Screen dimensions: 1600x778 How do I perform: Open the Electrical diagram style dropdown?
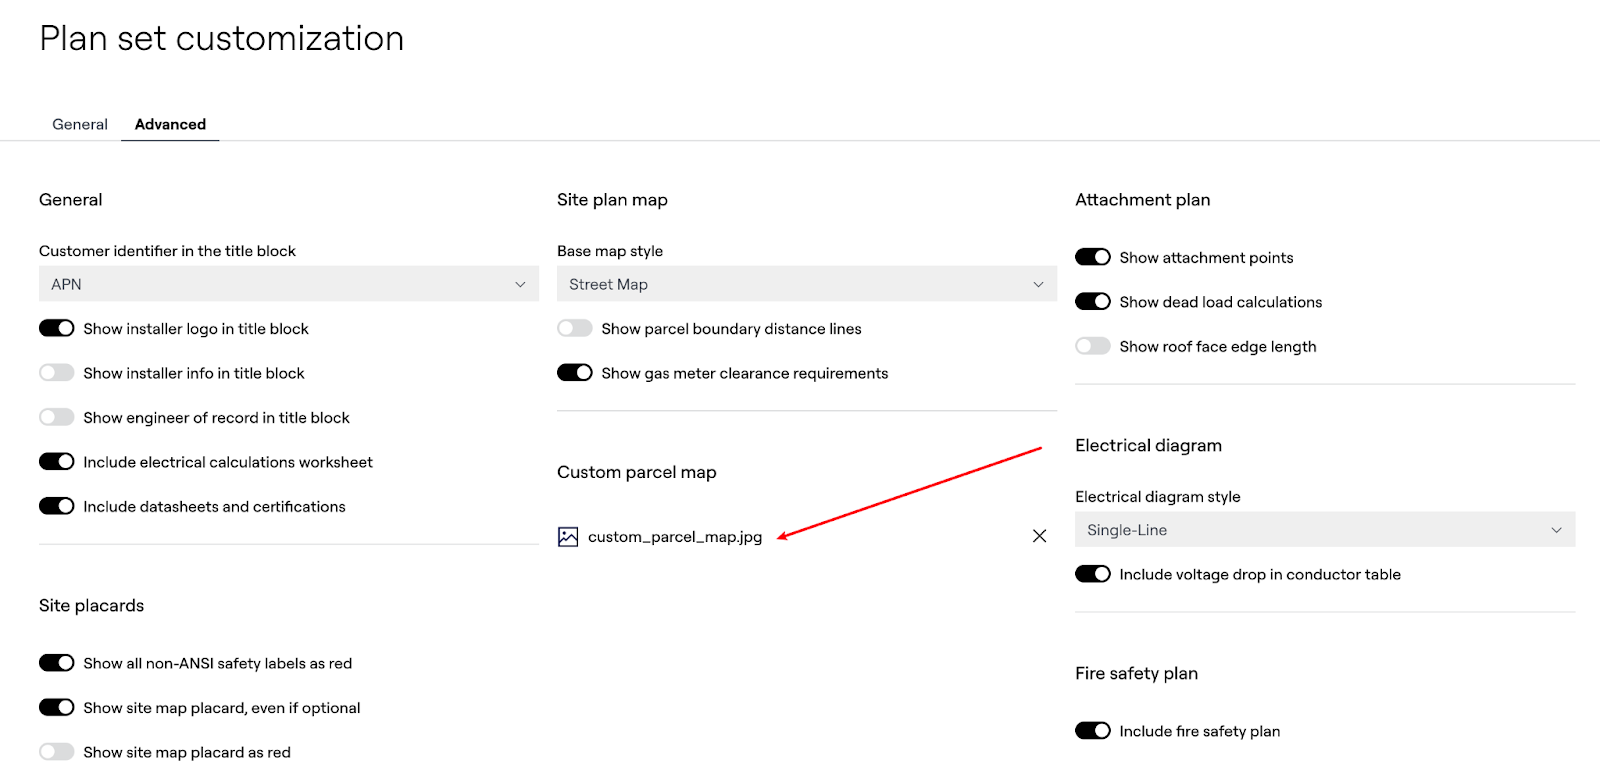pyautogui.click(x=1324, y=530)
